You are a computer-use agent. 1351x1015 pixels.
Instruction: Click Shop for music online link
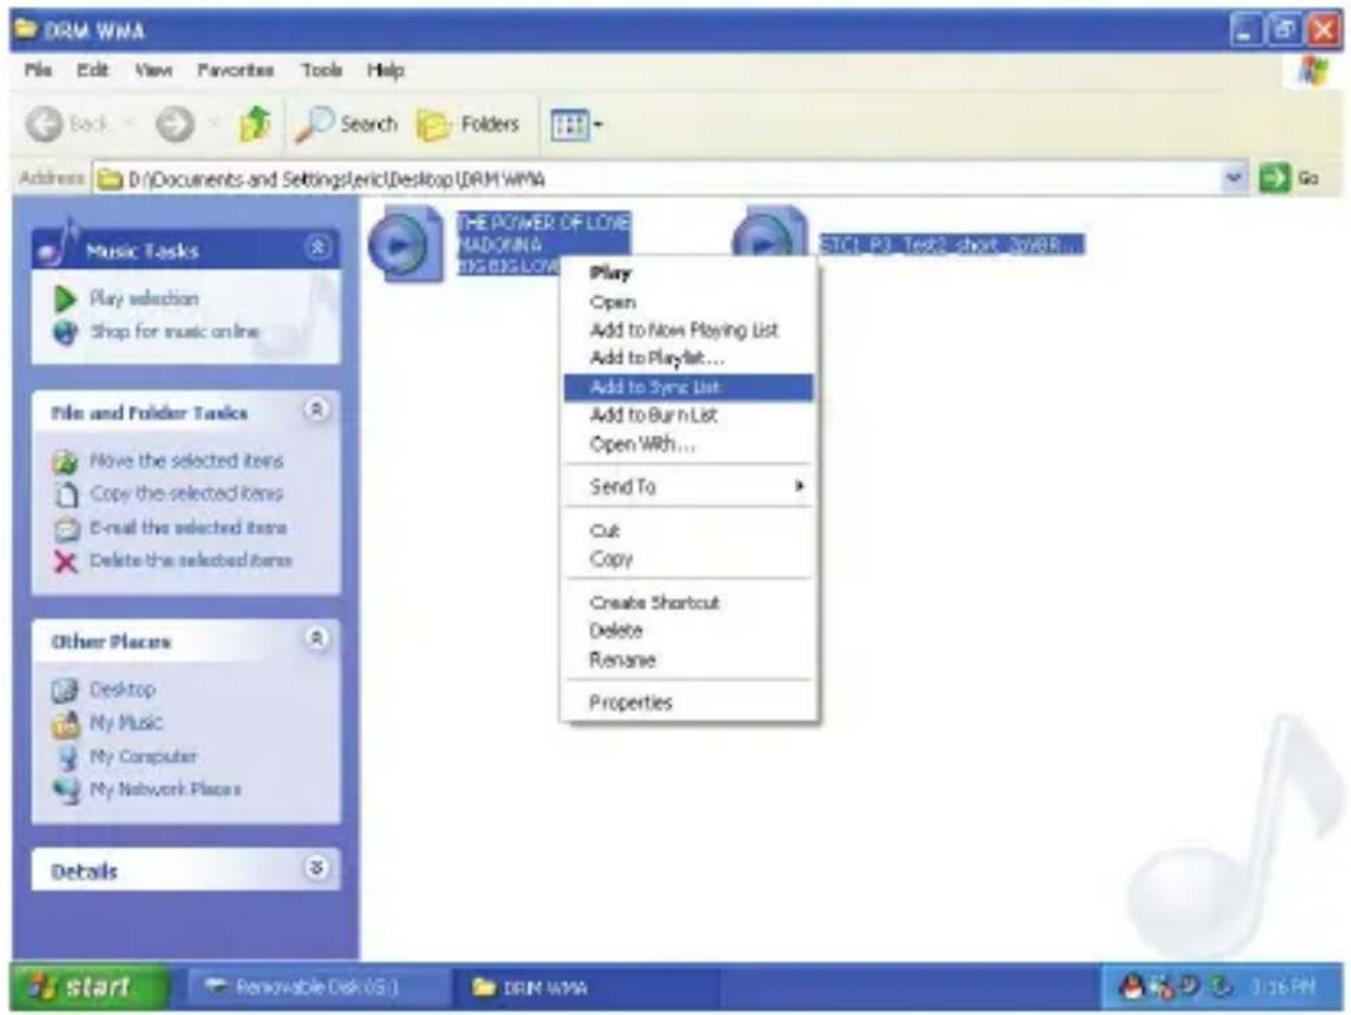(x=175, y=331)
